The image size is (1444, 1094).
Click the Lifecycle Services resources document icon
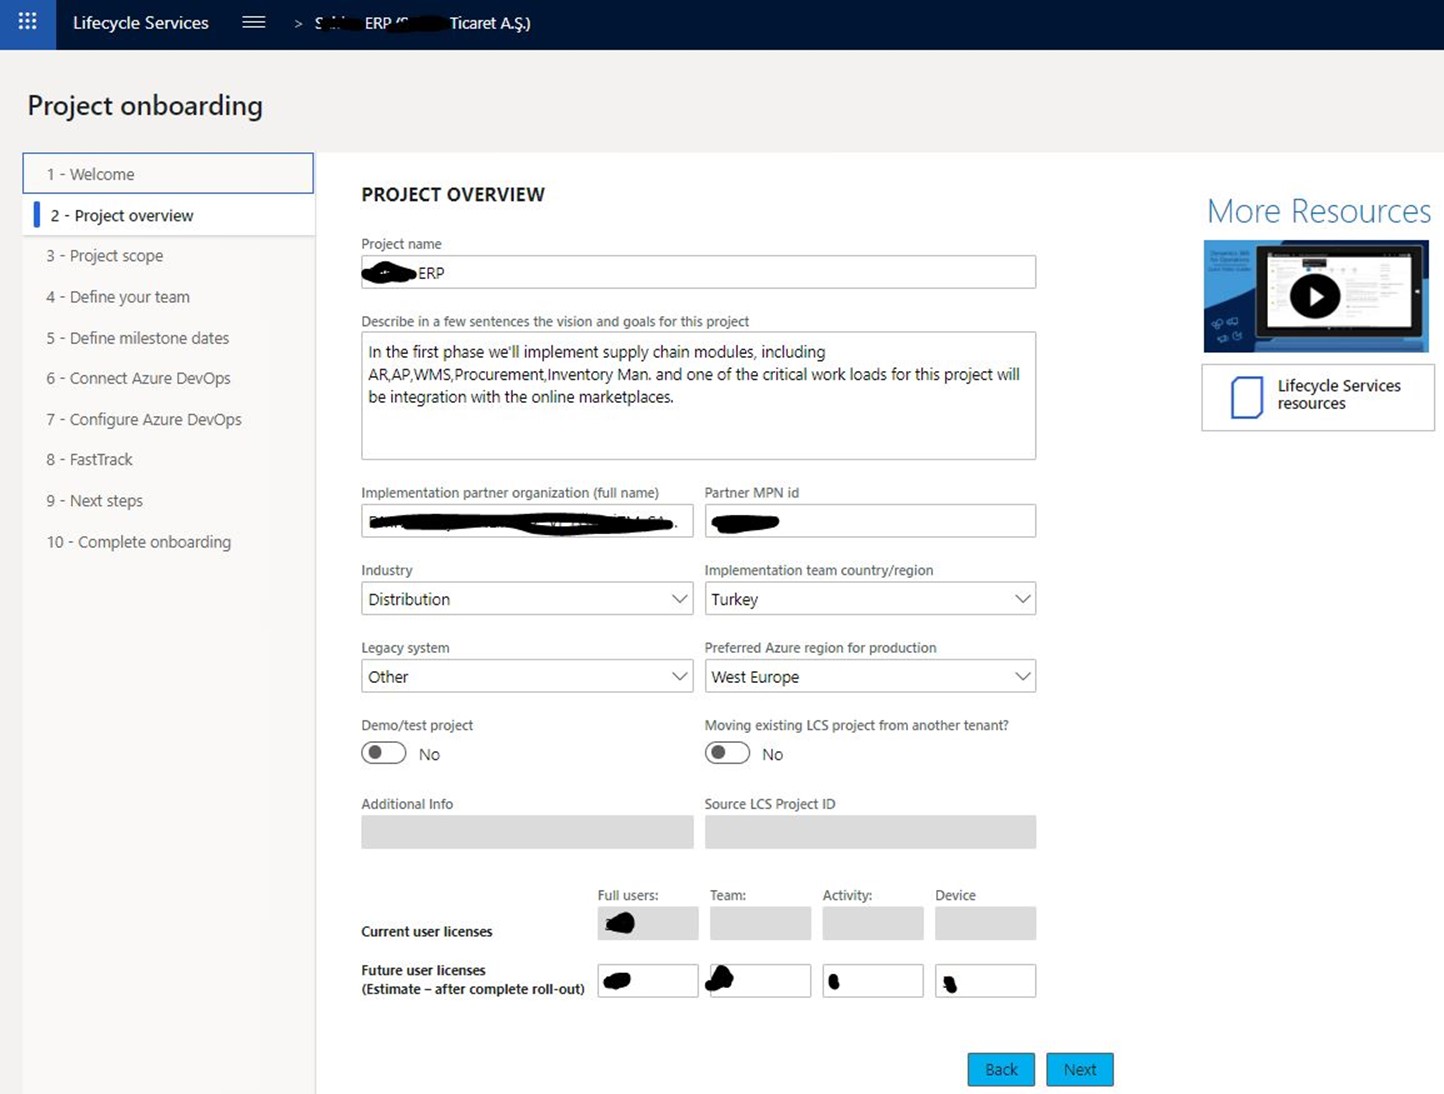point(1246,397)
